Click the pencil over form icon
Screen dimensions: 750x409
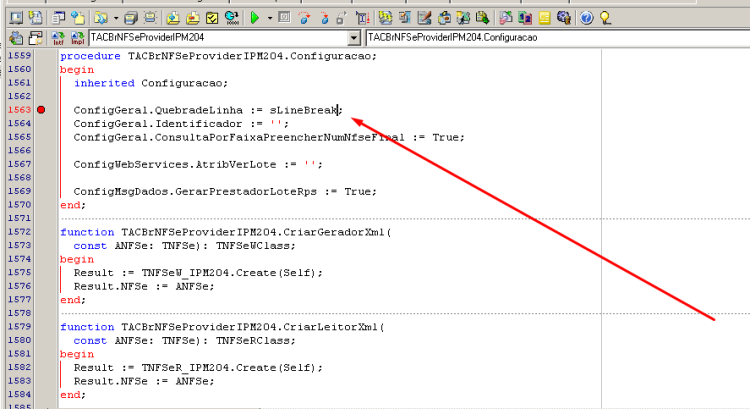tap(405, 18)
